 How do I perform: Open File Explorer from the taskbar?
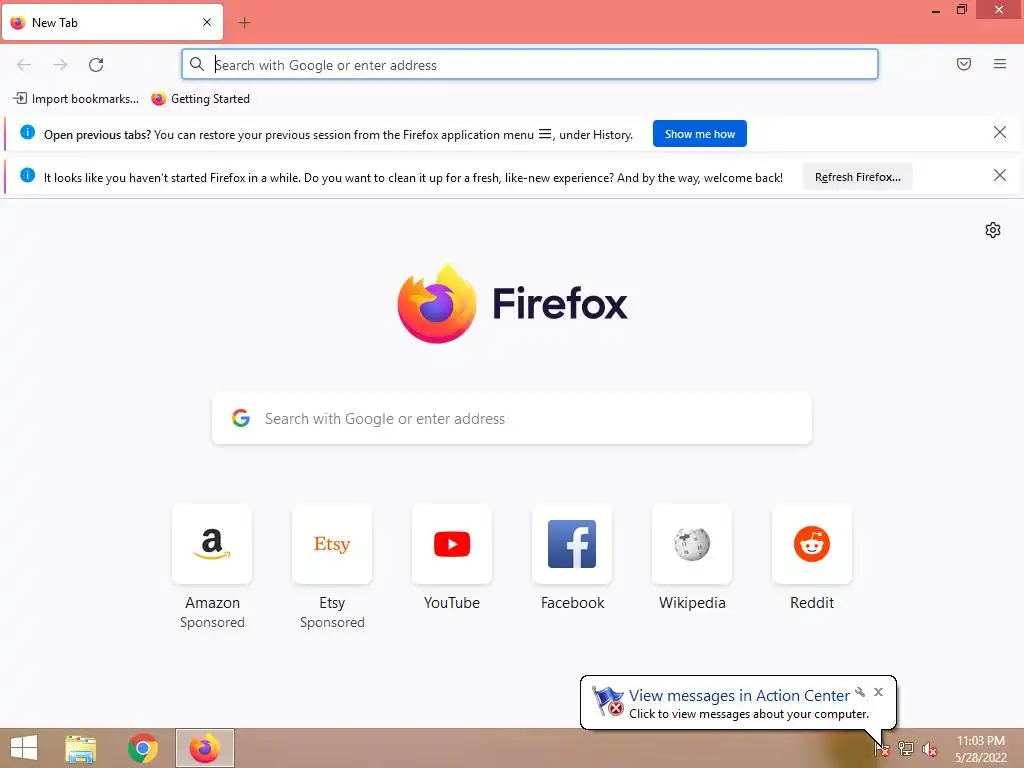tap(81, 748)
